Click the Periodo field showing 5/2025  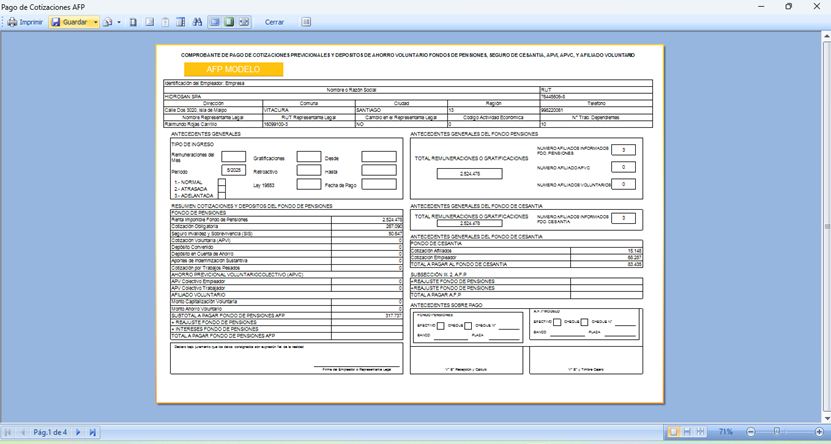[234, 171]
